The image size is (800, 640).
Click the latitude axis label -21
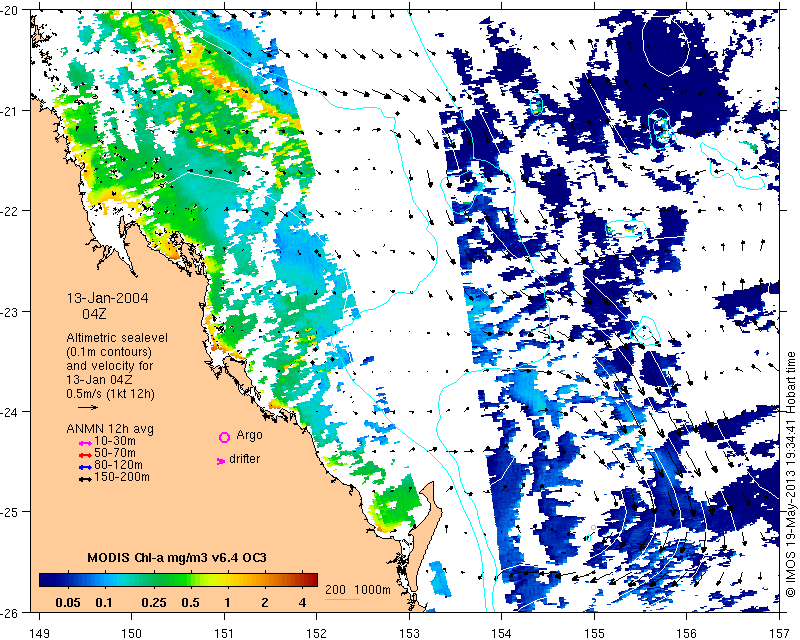coord(9,111)
